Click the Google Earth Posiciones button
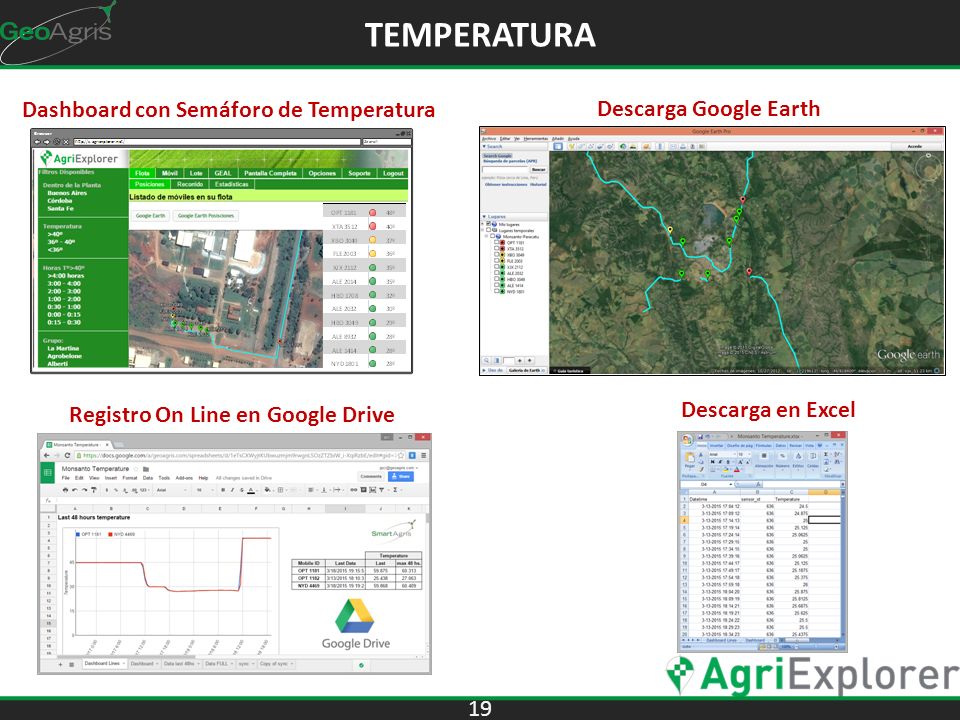Image resolution: width=960 pixels, height=720 pixels. coord(206,216)
